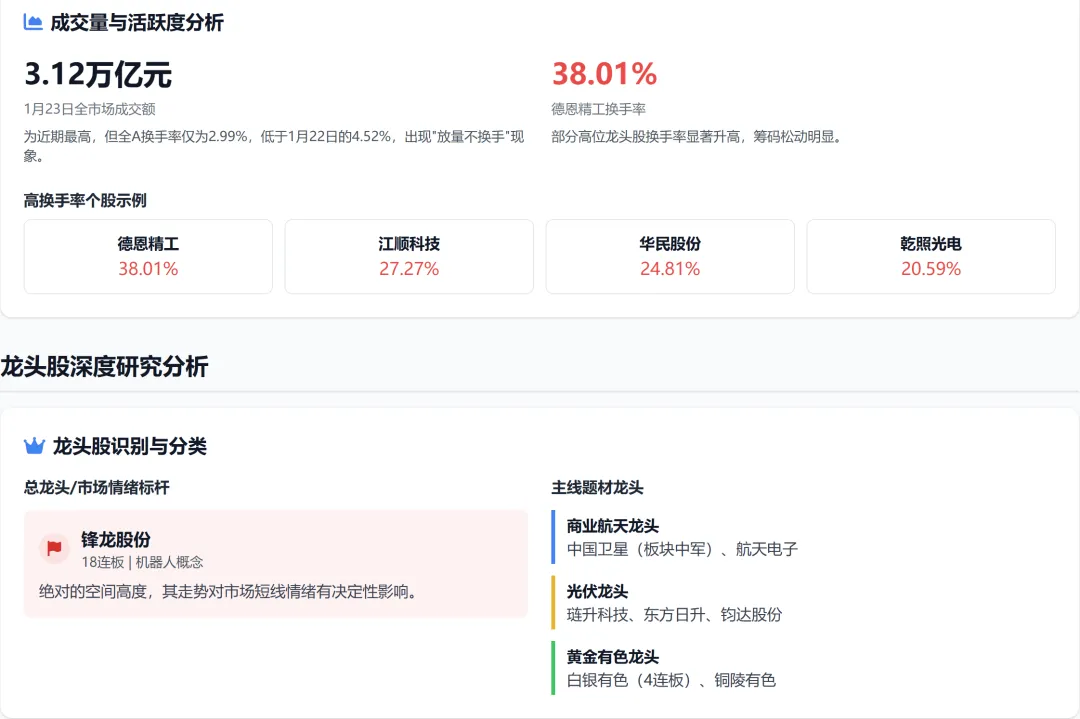This screenshot has height=719, width=1080.
Task: Click the 放量不换手 explanation paragraph
Action: tap(274, 146)
